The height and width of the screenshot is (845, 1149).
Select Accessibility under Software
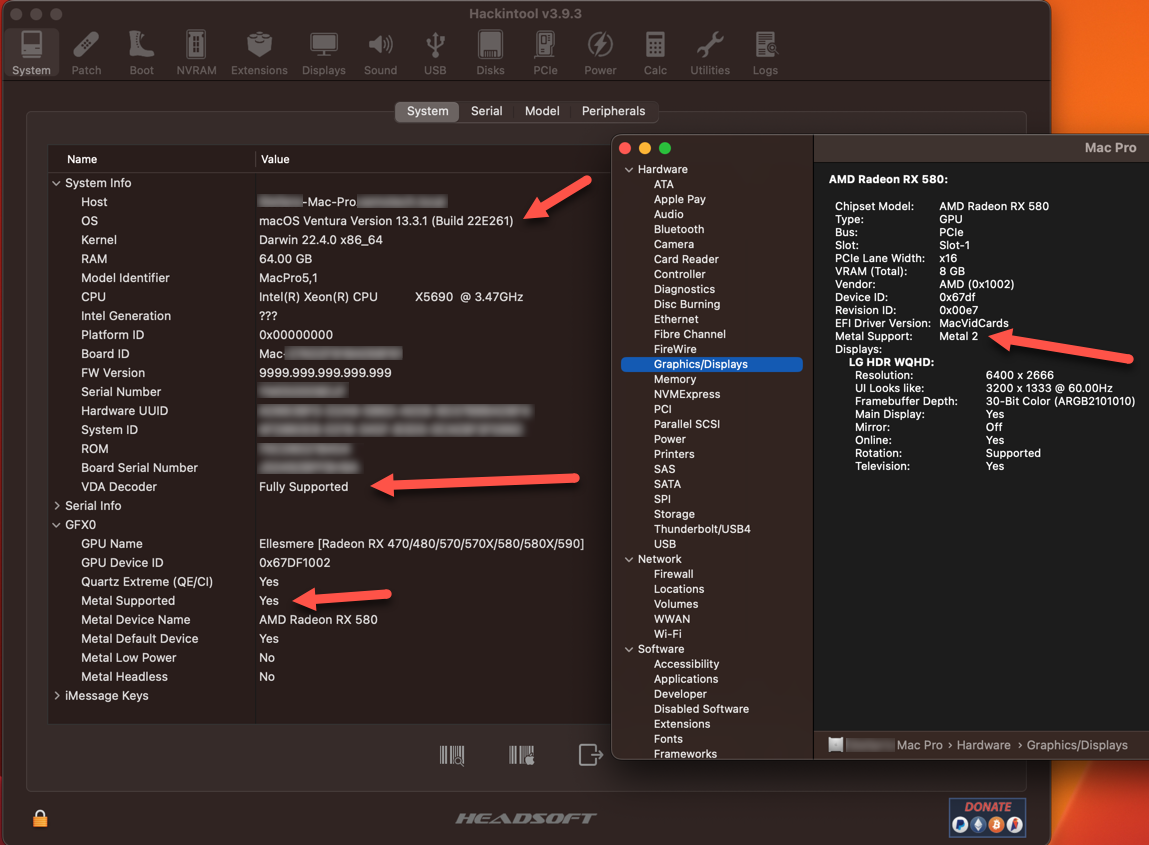click(687, 664)
